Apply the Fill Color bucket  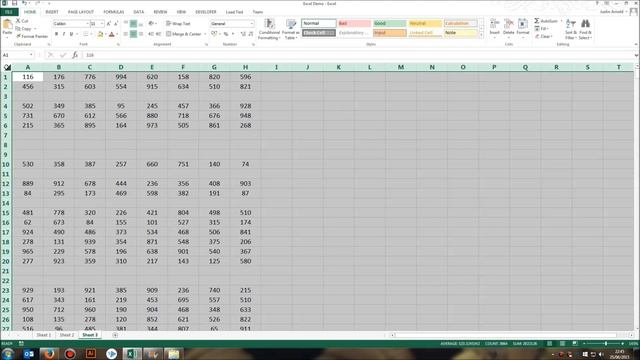pos(100,34)
